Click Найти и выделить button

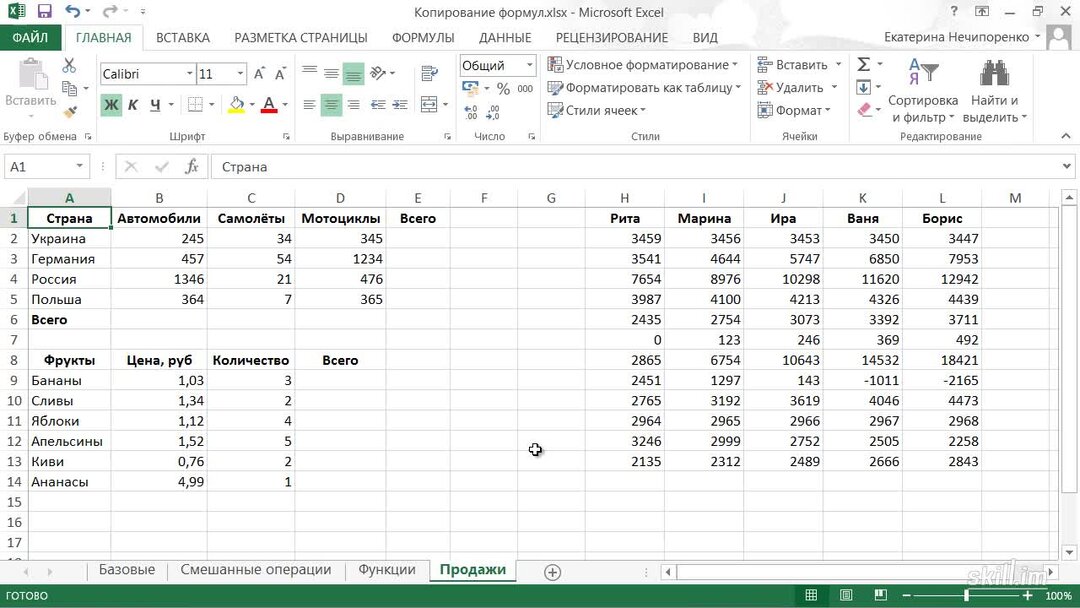[995, 91]
